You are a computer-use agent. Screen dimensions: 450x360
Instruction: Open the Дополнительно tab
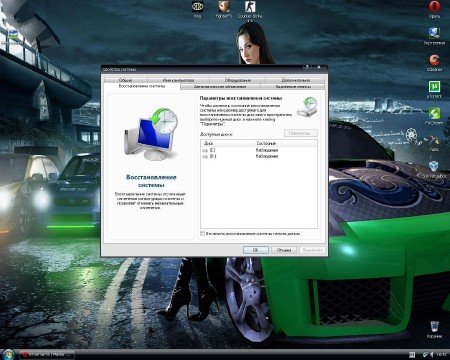tap(295, 80)
